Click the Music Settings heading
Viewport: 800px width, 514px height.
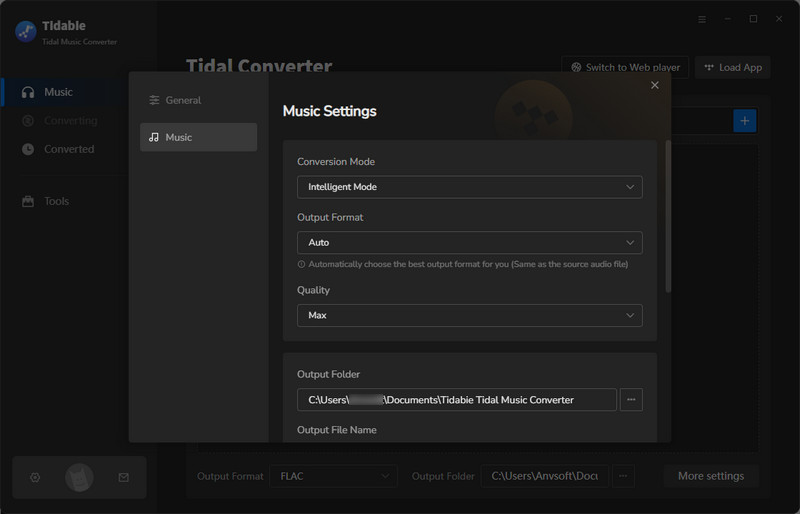330,111
